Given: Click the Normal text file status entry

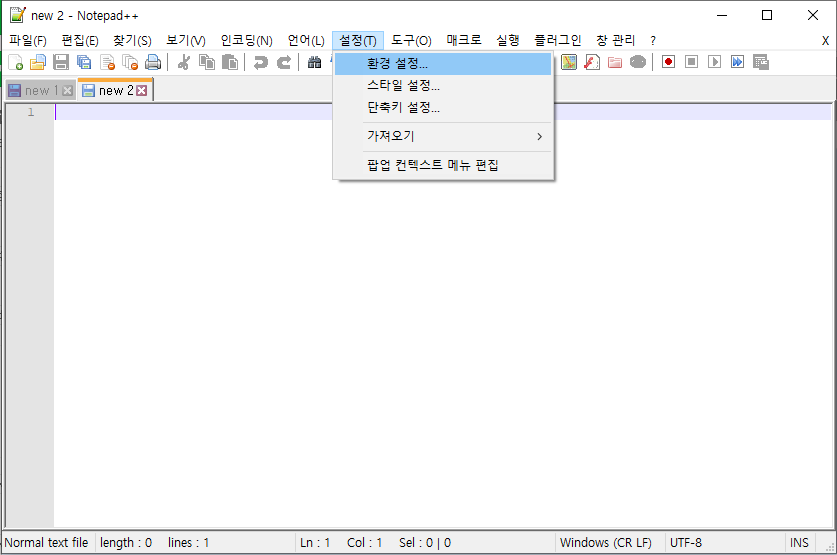Looking at the screenshot, I should click(46, 543).
